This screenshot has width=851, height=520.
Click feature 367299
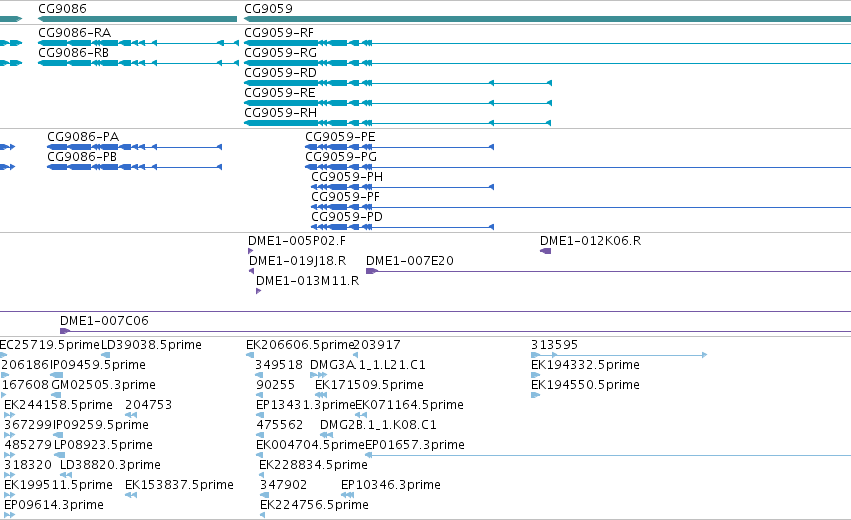click(x=28, y=424)
